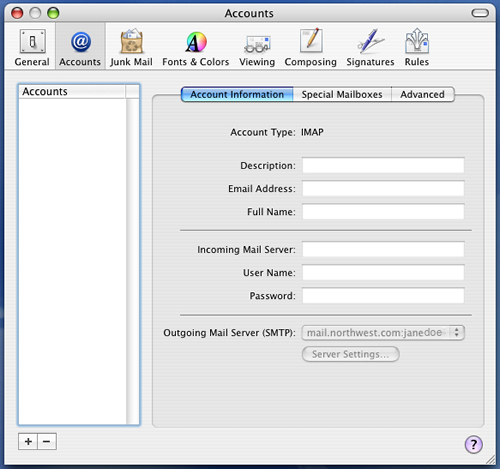Open the General preferences pane

[32, 47]
